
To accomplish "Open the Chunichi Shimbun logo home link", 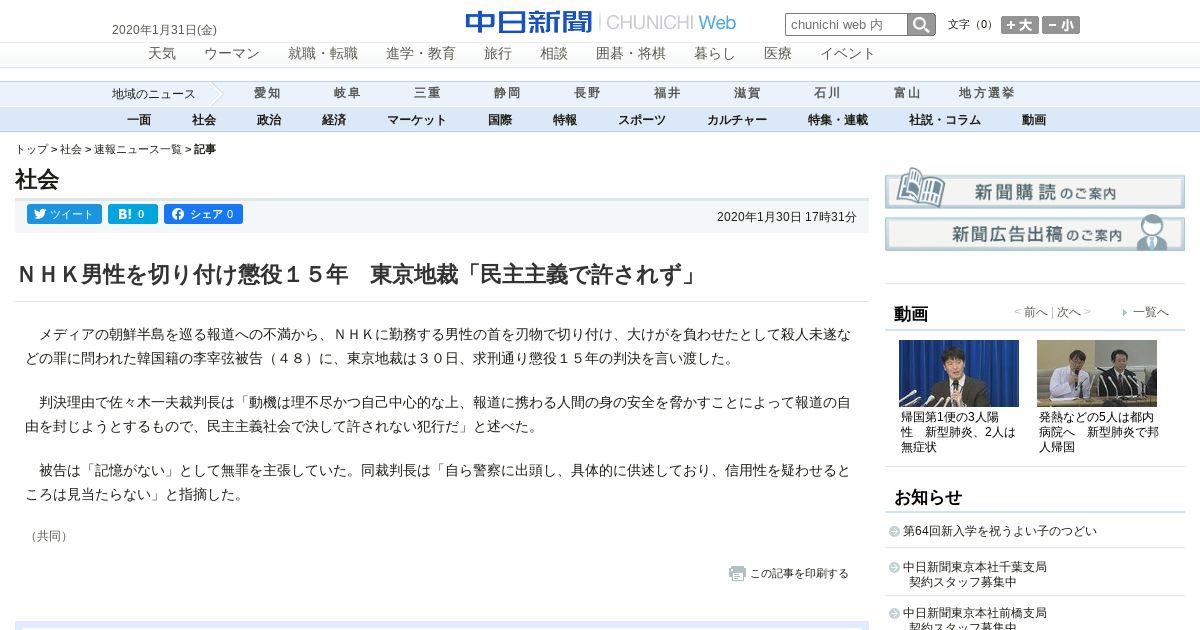I will tap(600, 22).
